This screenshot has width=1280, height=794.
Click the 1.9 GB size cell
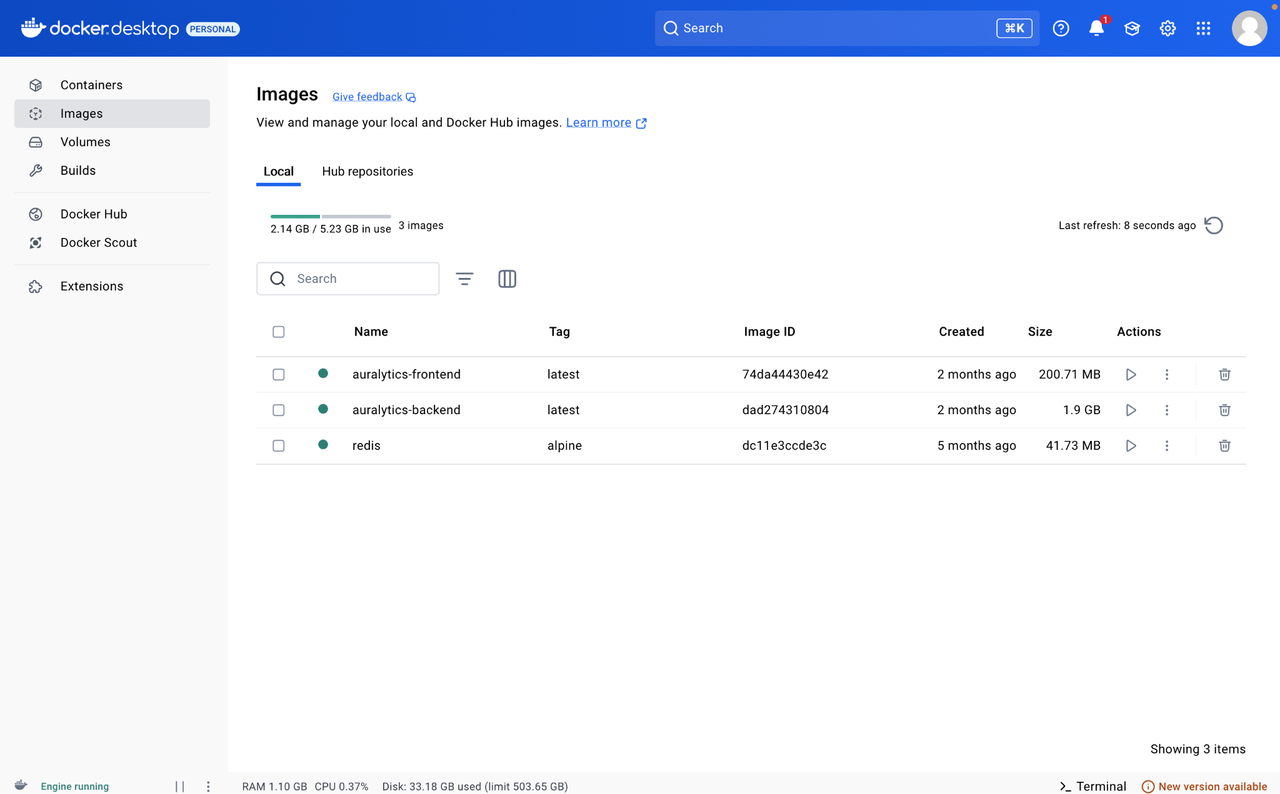[x=1080, y=410]
